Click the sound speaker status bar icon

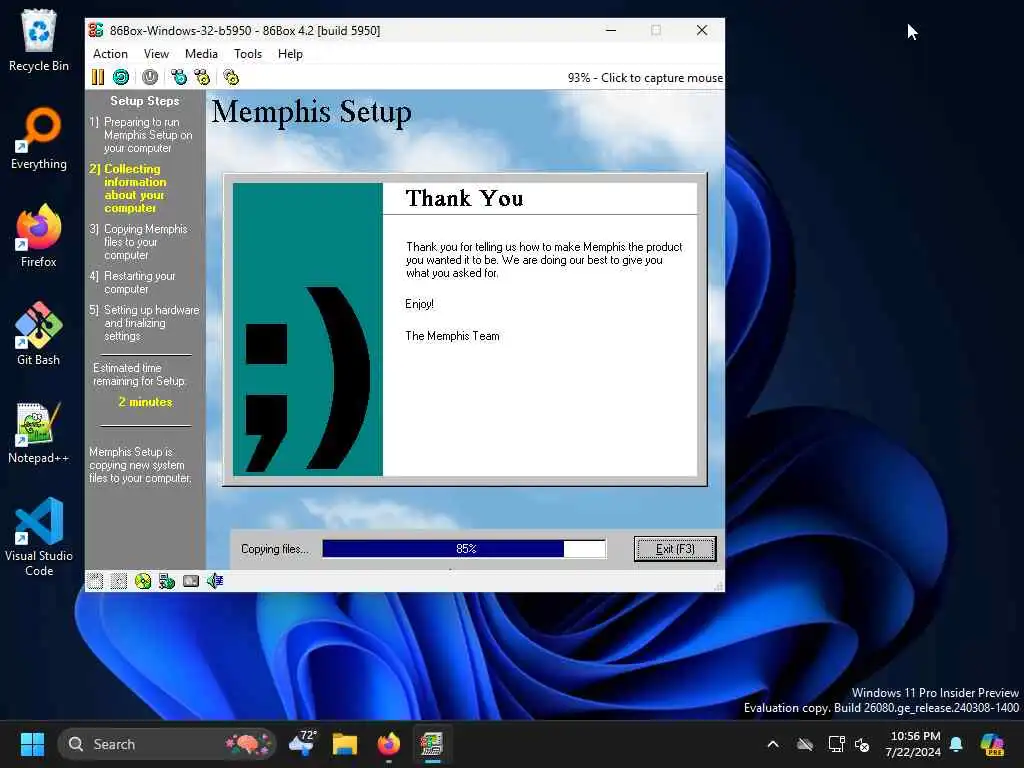[215, 581]
